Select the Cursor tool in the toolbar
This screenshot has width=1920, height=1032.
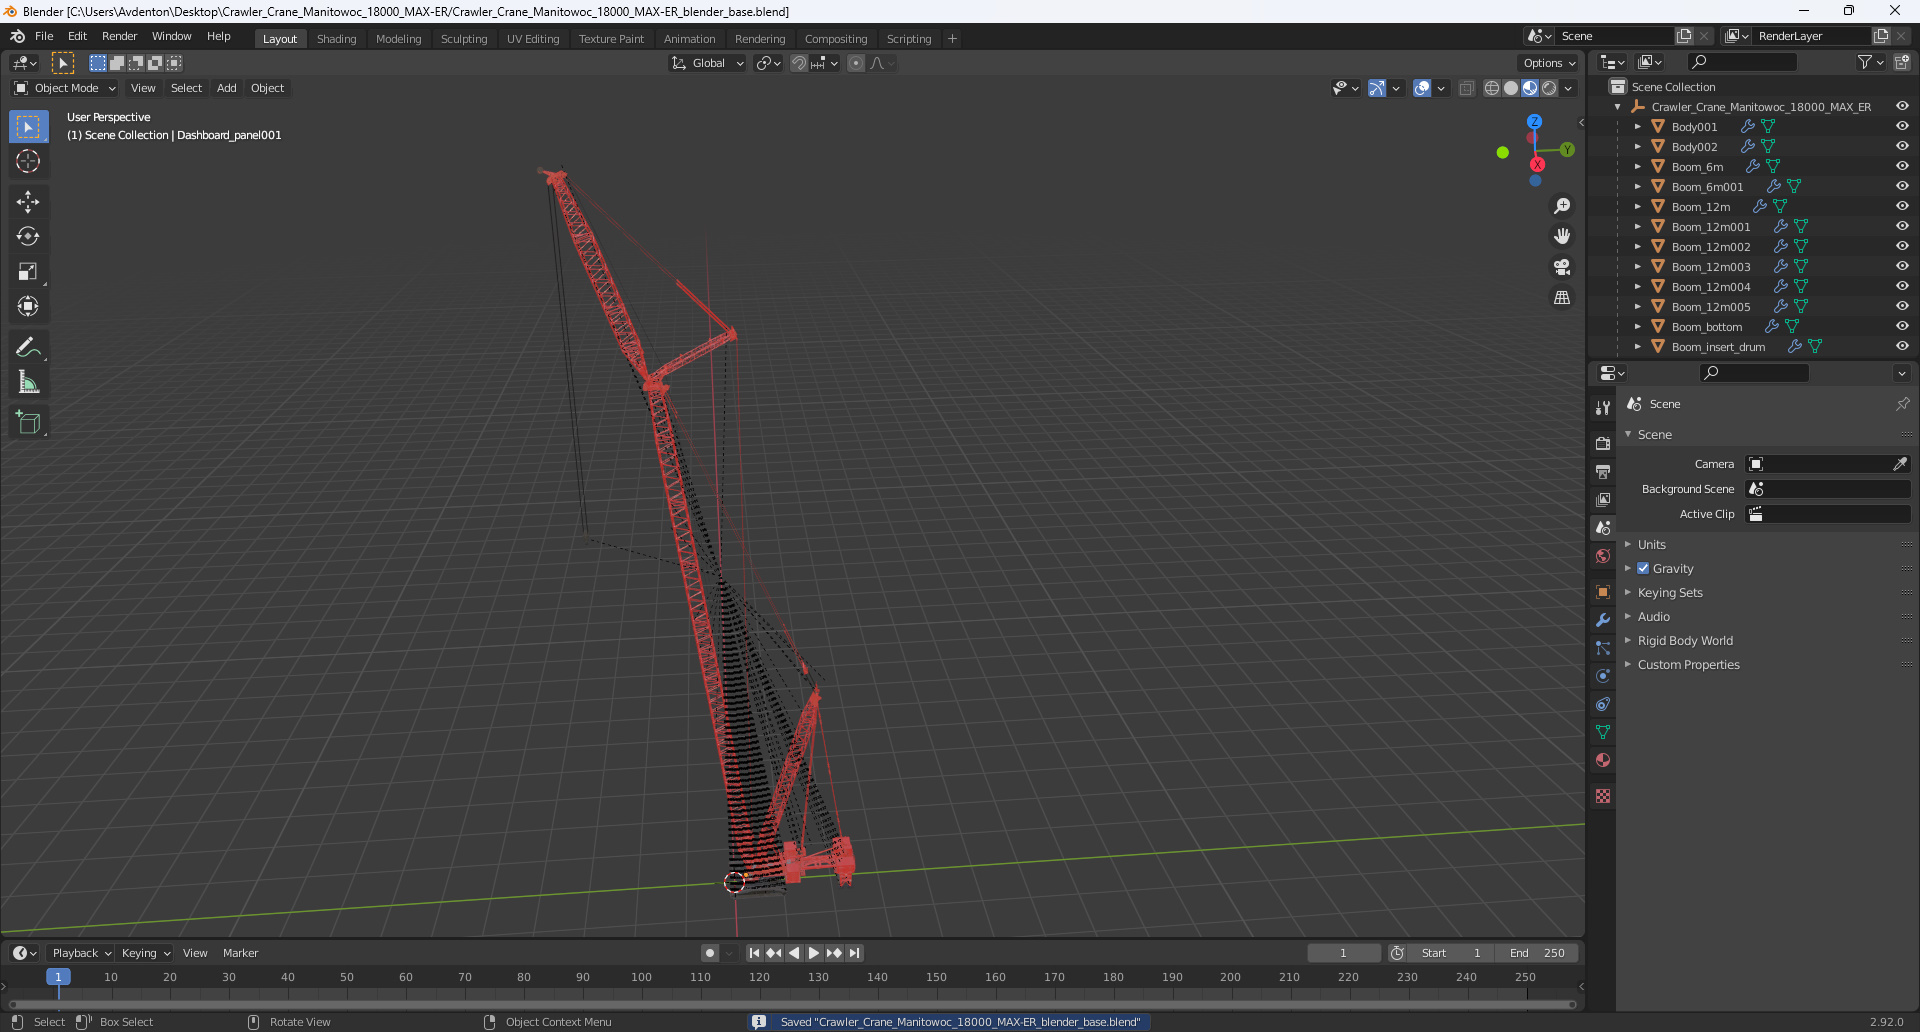pos(28,162)
